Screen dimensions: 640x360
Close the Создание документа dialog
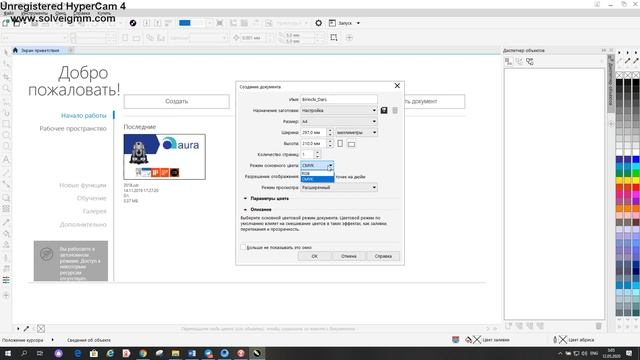[x=397, y=85]
